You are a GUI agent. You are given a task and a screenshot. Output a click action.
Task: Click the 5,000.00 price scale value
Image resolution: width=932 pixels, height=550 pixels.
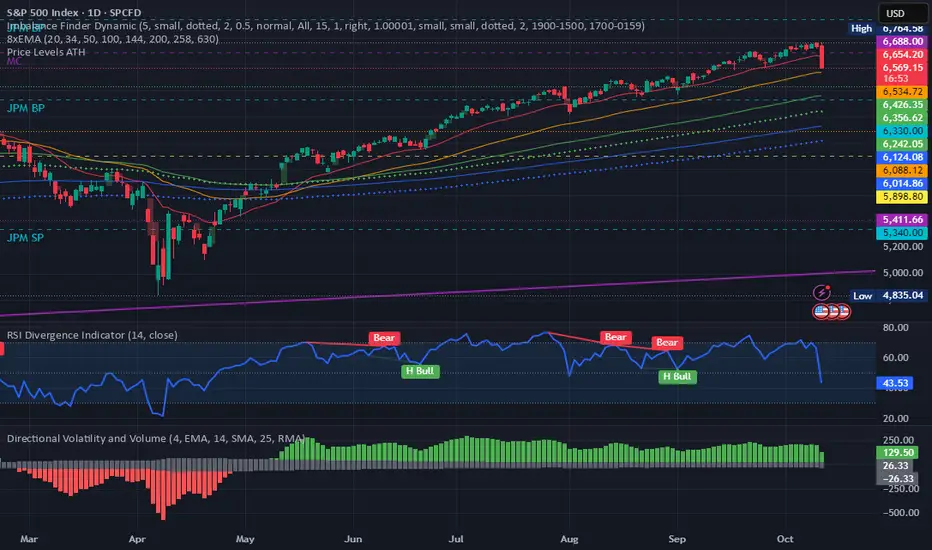[903, 273]
